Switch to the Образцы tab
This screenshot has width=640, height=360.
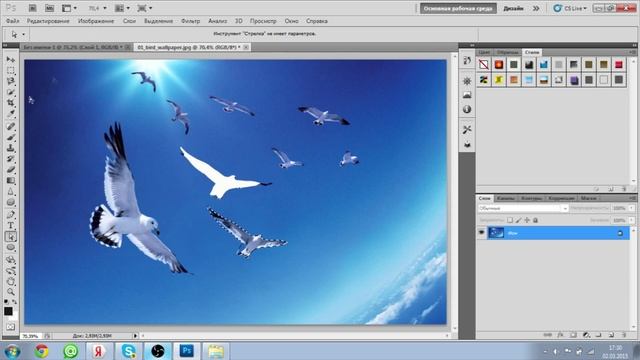point(507,52)
